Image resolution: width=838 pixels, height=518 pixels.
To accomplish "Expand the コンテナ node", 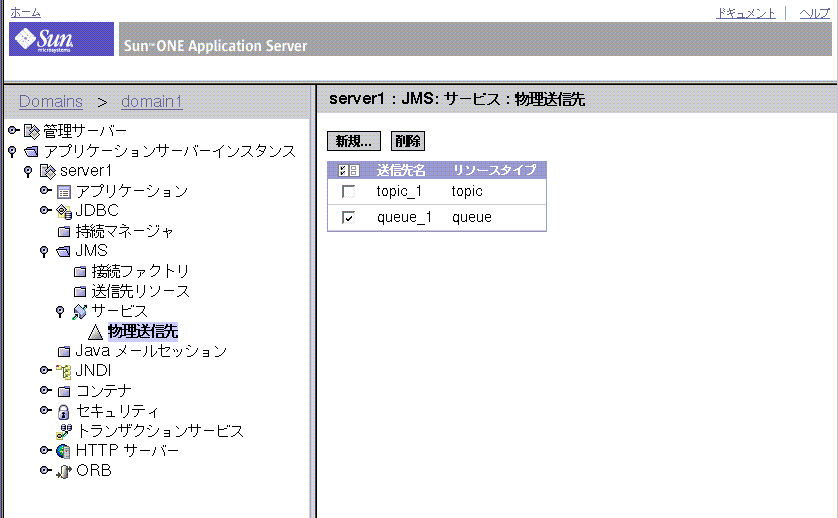I will pyautogui.click(x=45, y=390).
